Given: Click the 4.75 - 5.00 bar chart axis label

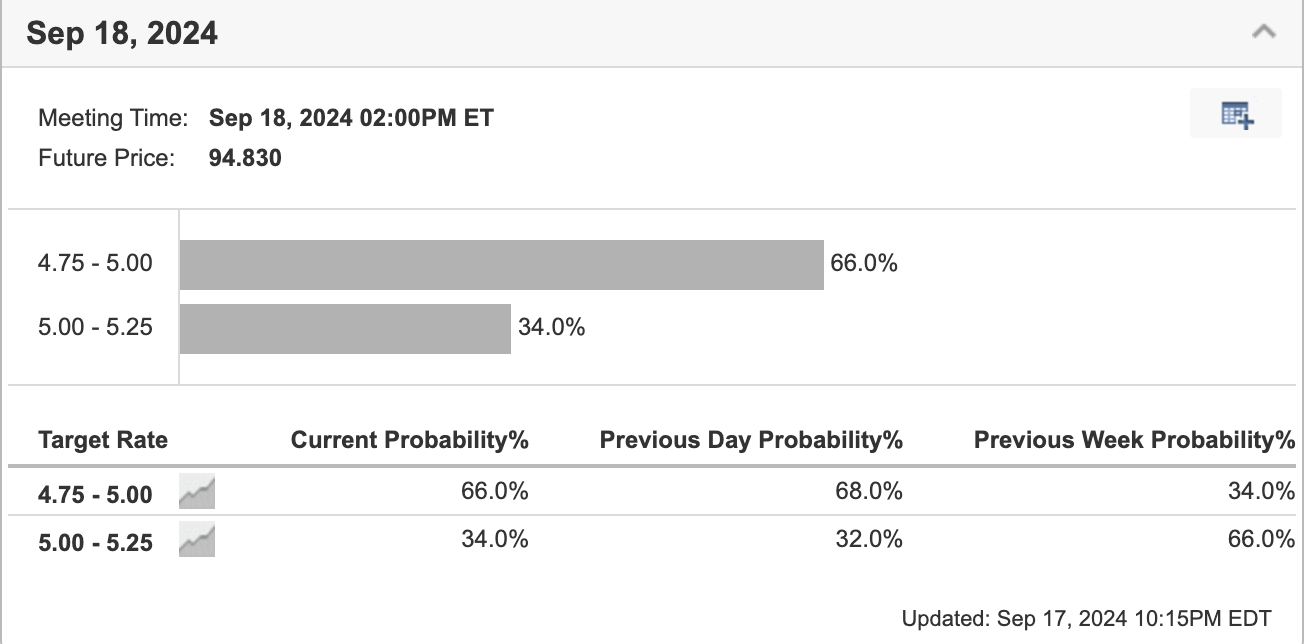Looking at the screenshot, I should [x=95, y=264].
